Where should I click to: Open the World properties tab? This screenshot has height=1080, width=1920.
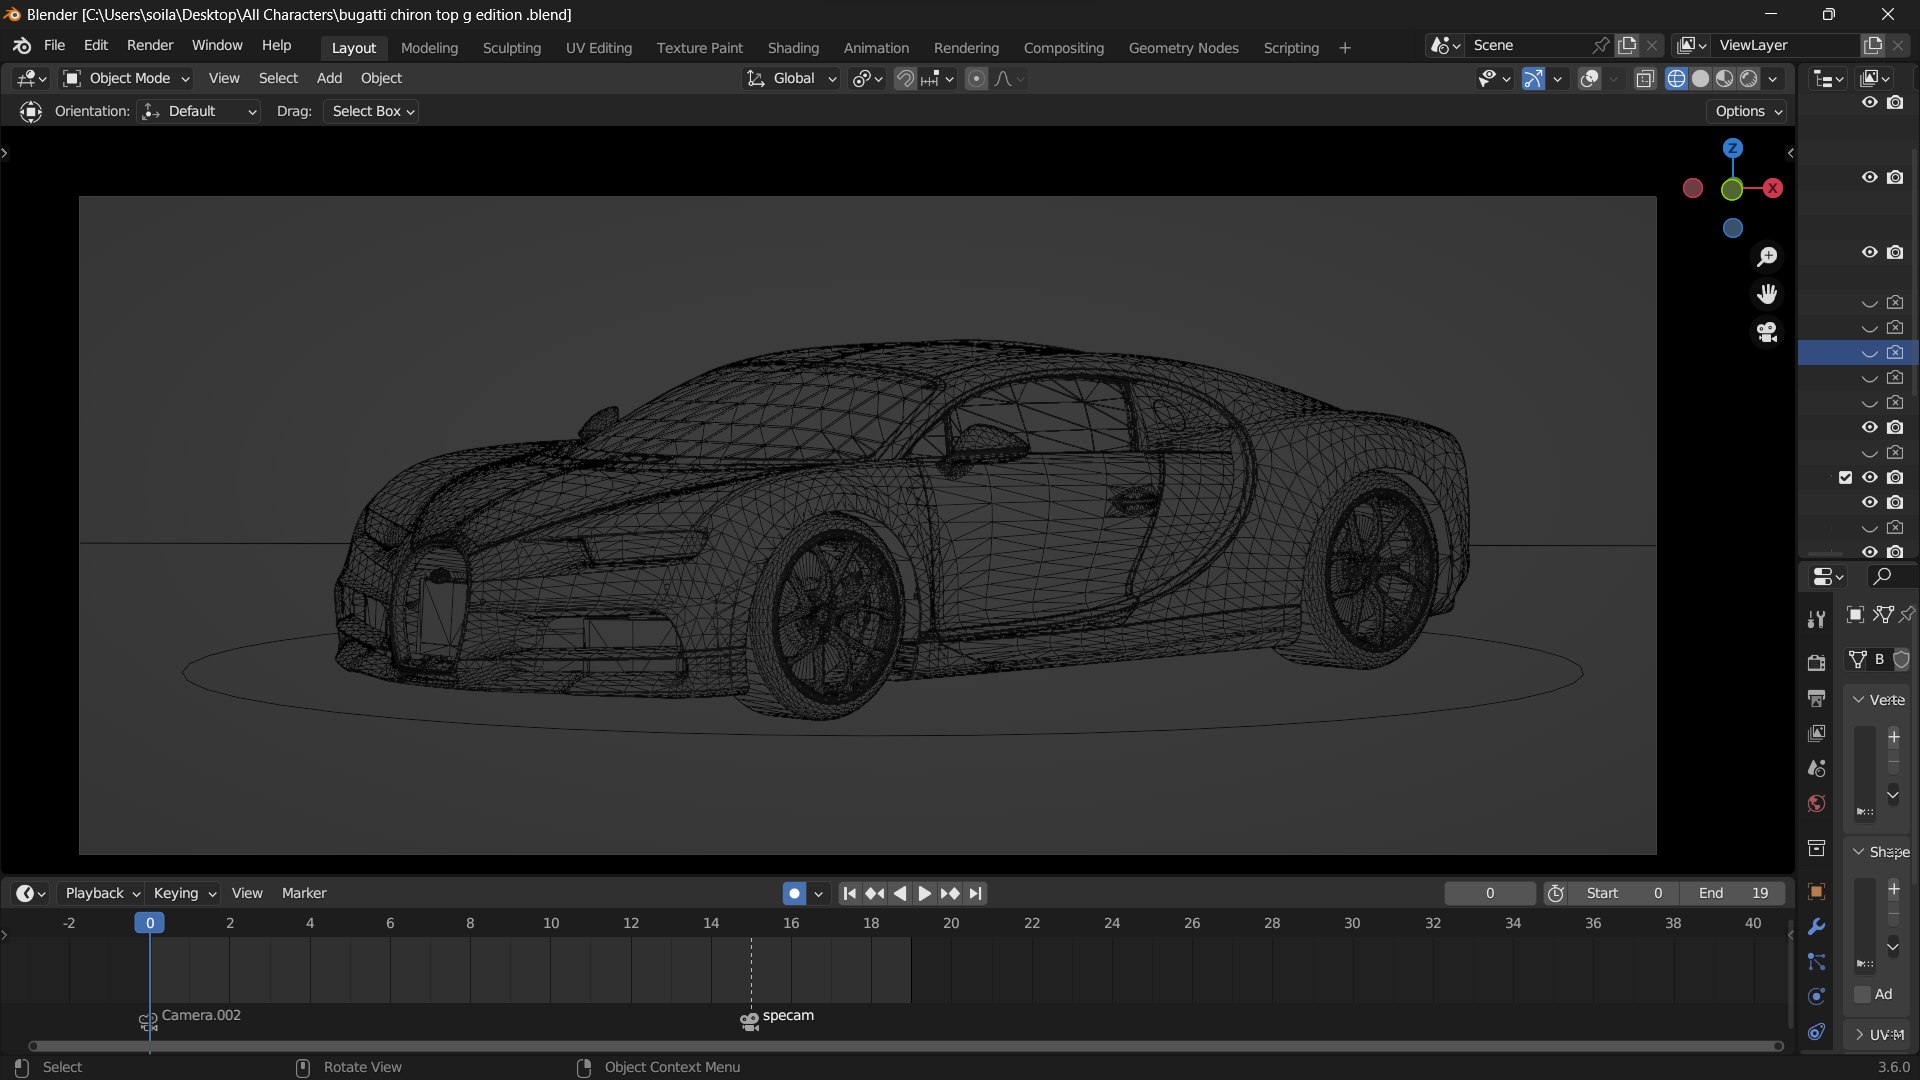[x=1816, y=803]
